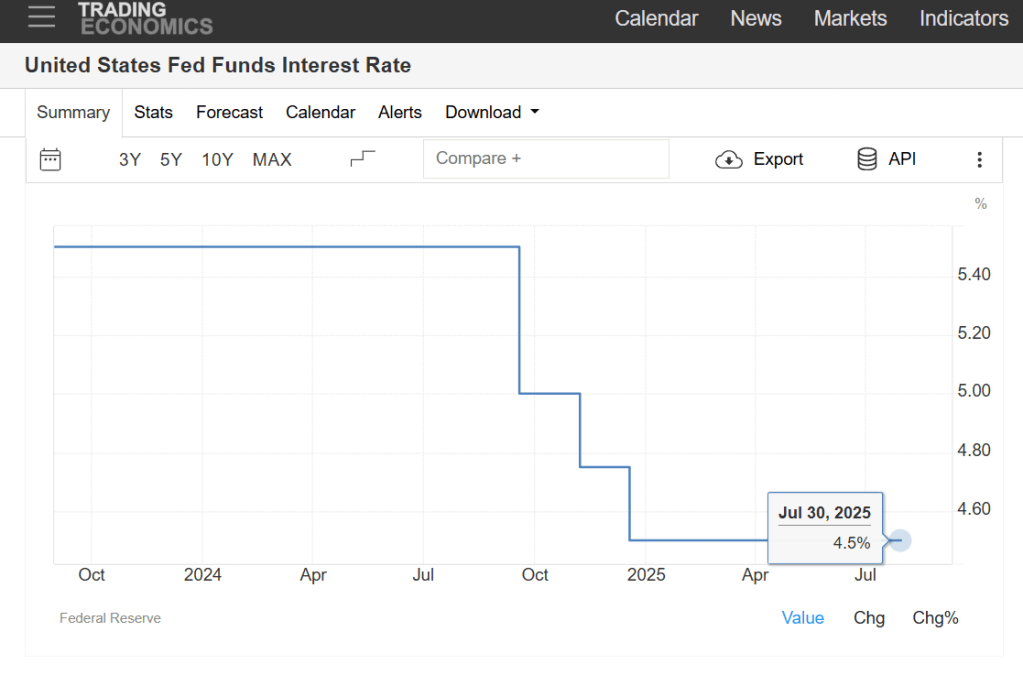Image resolution: width=1023 pixels, height=686 pixels.
Task: Select the 3Y time range
Action: coord(130,159)
